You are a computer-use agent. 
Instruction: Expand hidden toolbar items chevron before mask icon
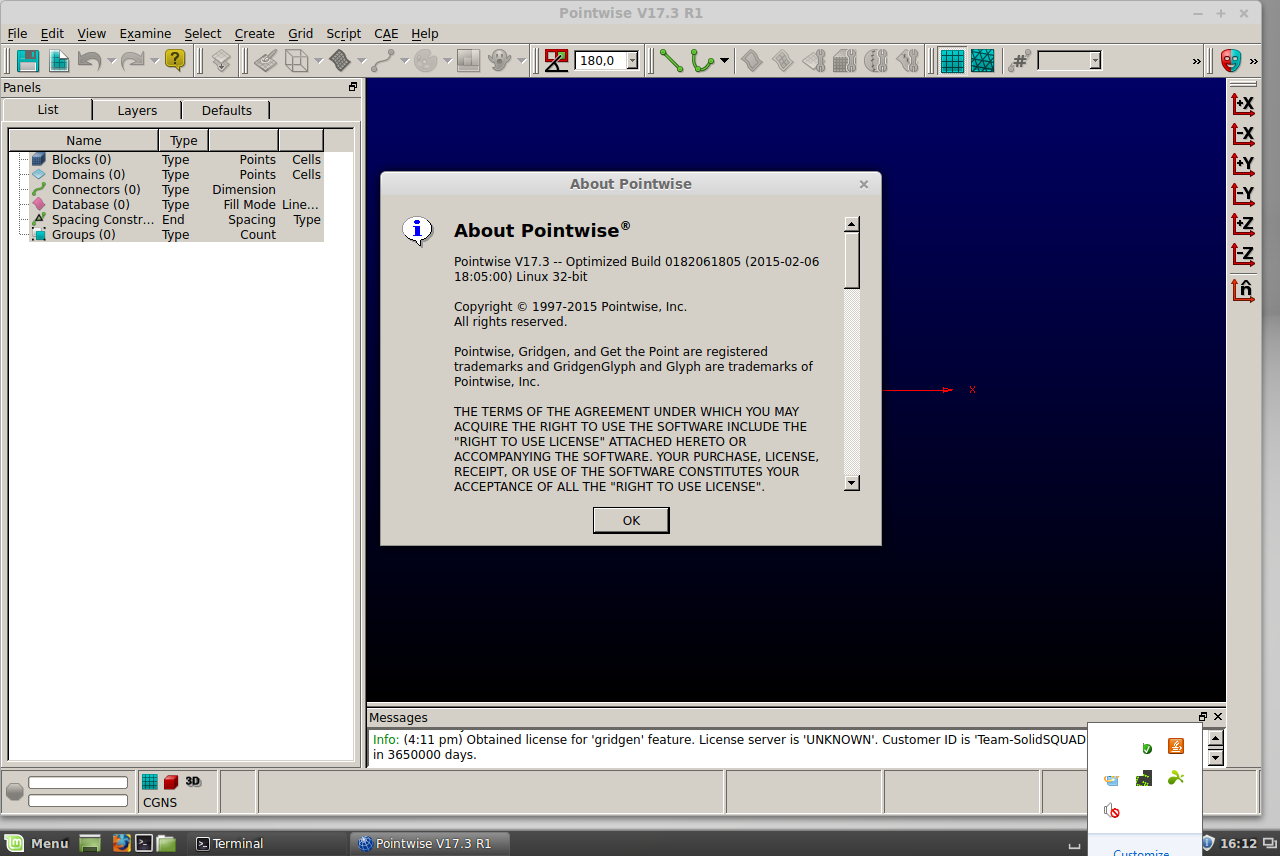tap(1197, 61)
